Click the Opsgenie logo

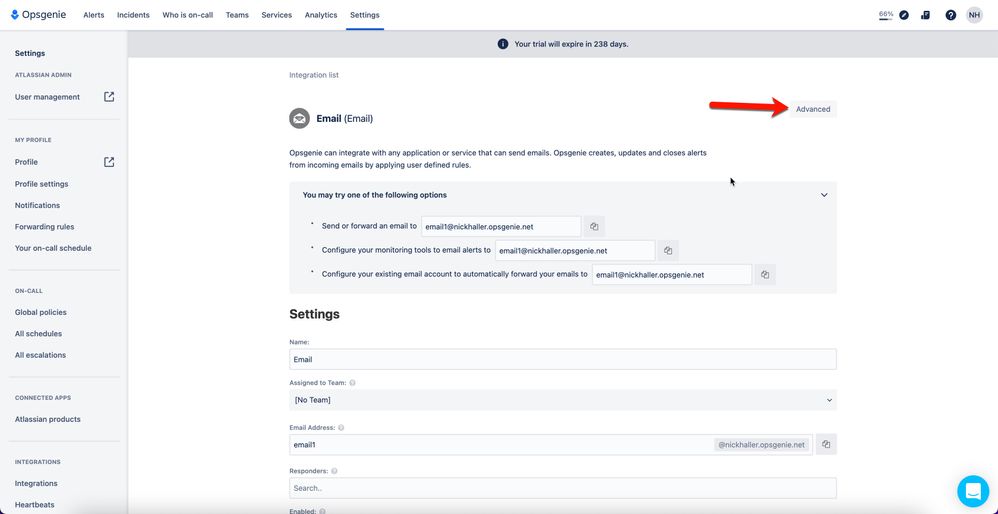pyautogui.click(x=36, y=15)
